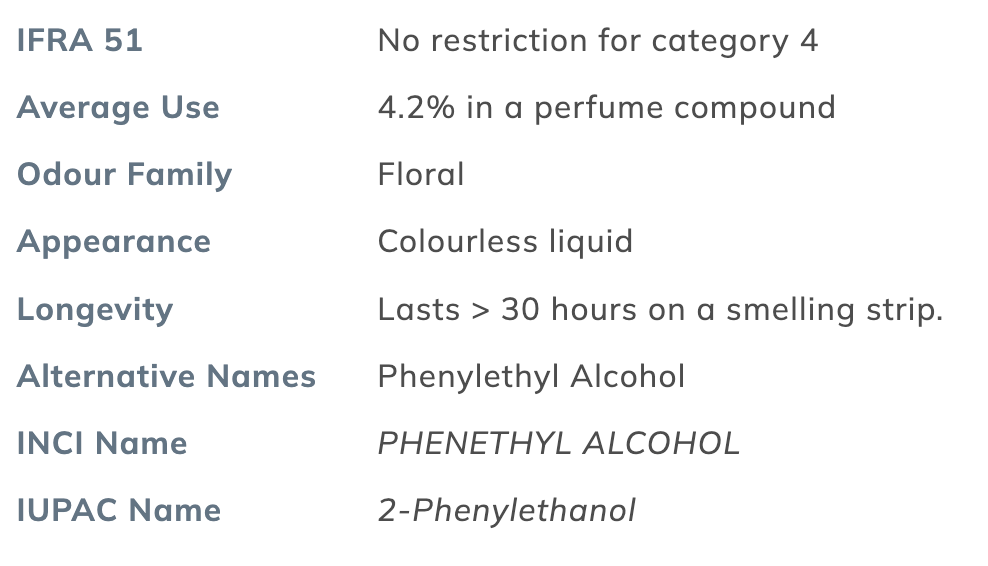Viewport: 988px width, 566px height.
Task: Click the '2-Phenylethanol' IUPAC value
Action: click(x=507, y=512)
